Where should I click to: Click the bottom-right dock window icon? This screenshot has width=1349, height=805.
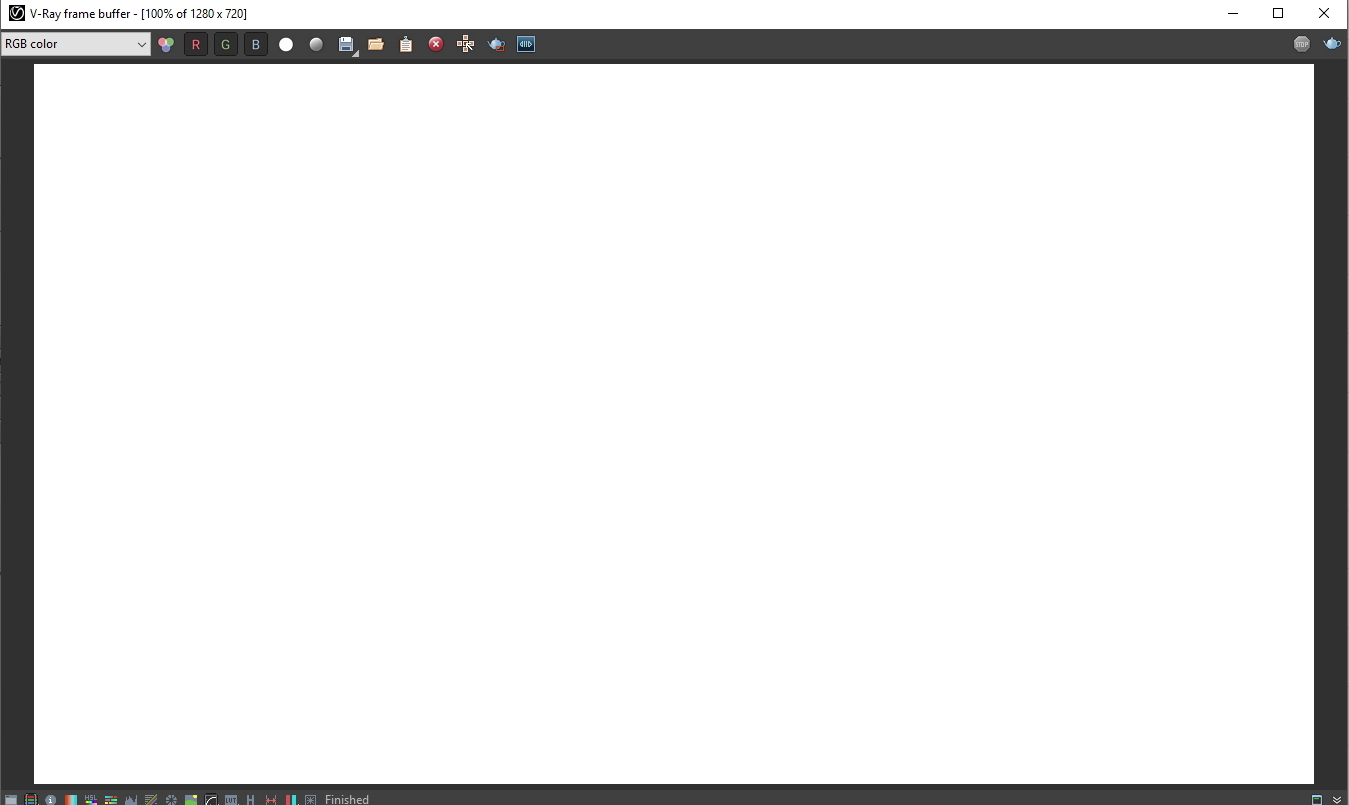pos(1317,799)
